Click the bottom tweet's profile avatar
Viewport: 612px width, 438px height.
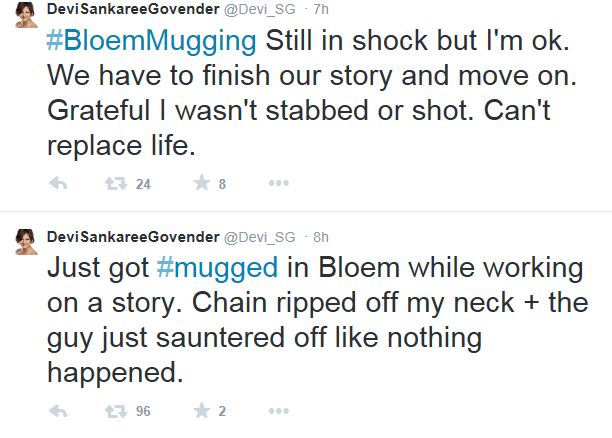point(27,242)
